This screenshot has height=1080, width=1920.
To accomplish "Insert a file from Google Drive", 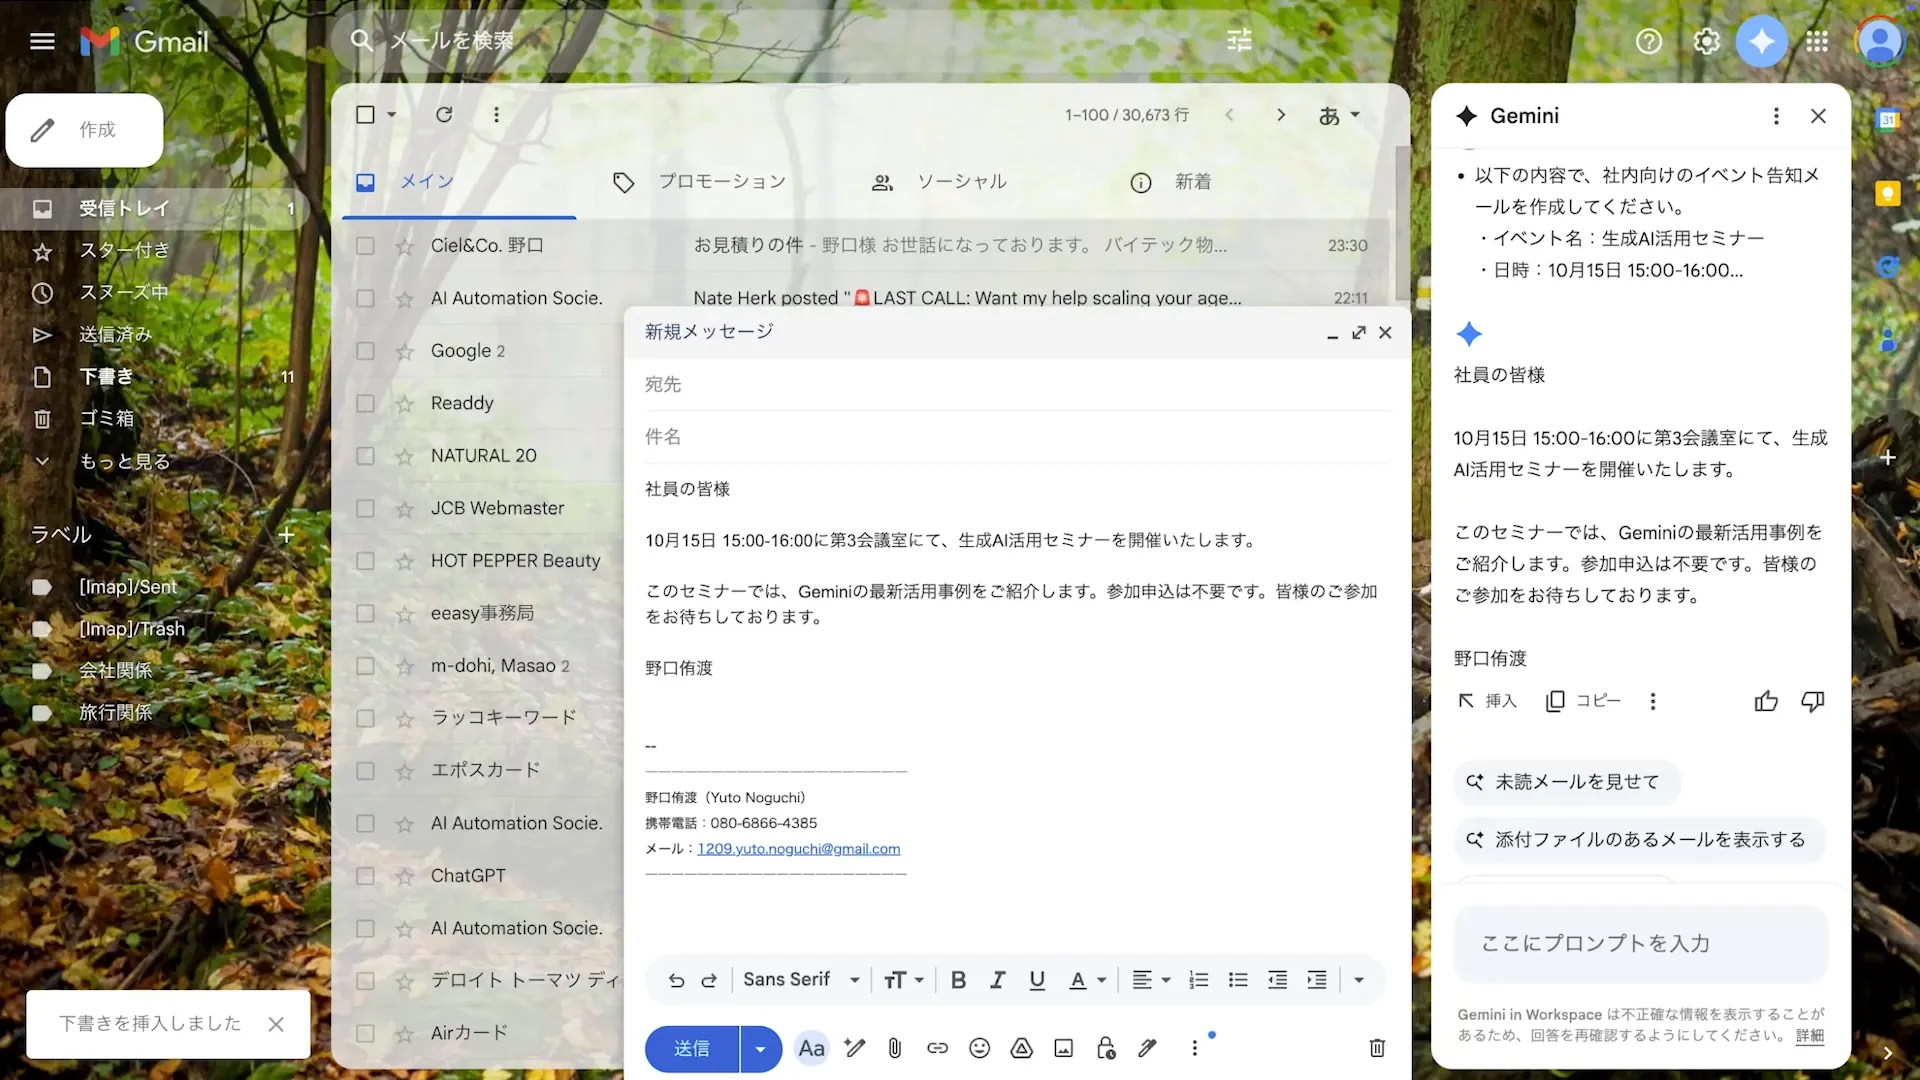I will pyautogui.click(x=1022, y=1048).
